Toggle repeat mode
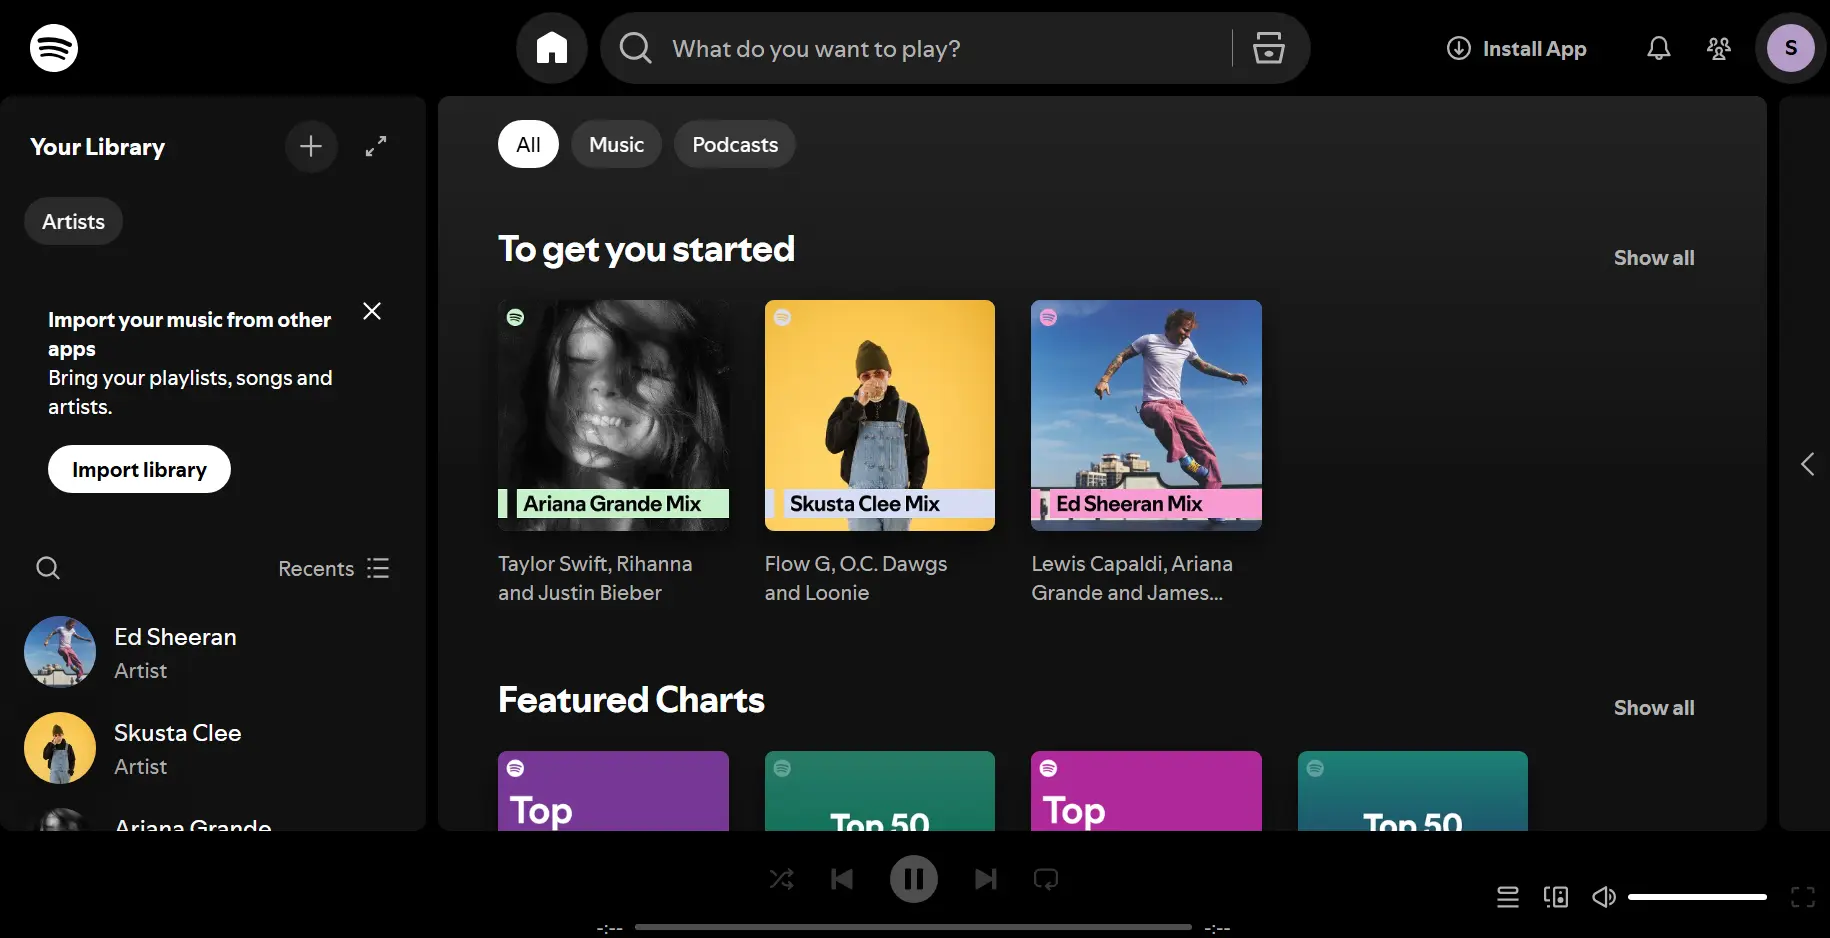Screen dimensions: 1830x938 pos(1046,879)
